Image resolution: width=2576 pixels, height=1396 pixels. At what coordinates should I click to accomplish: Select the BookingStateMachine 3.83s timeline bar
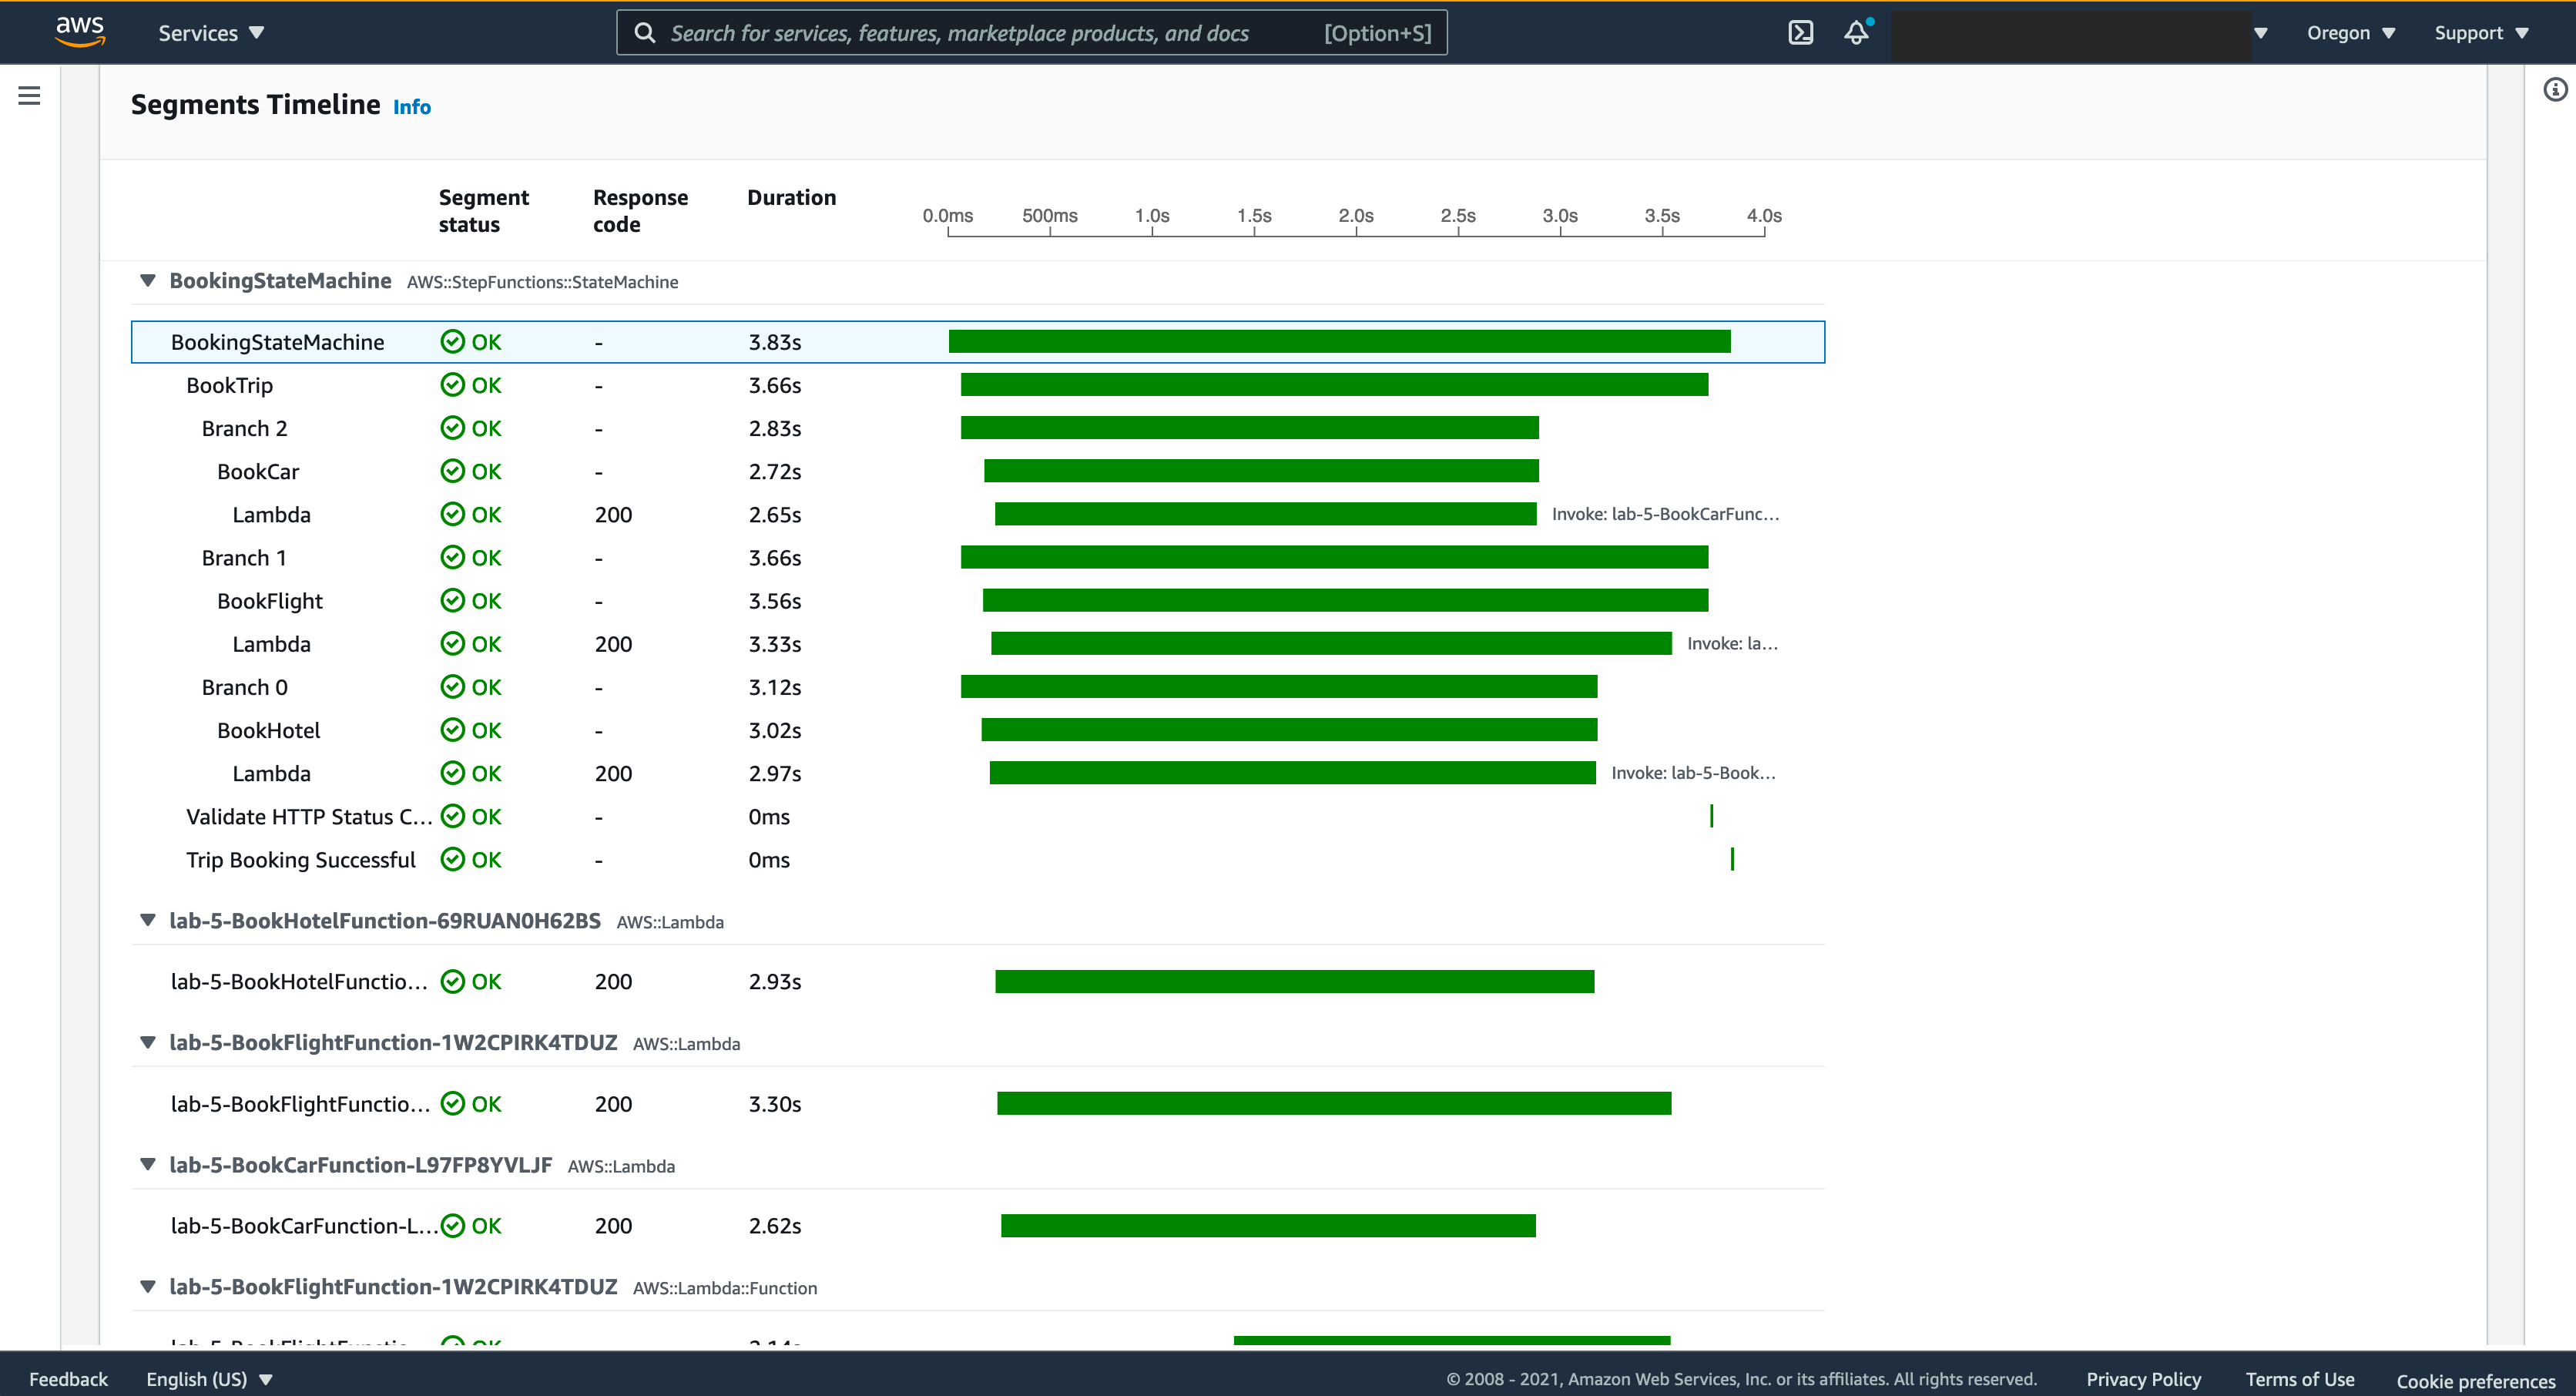pyautogui.click(x=1339, y=342)
